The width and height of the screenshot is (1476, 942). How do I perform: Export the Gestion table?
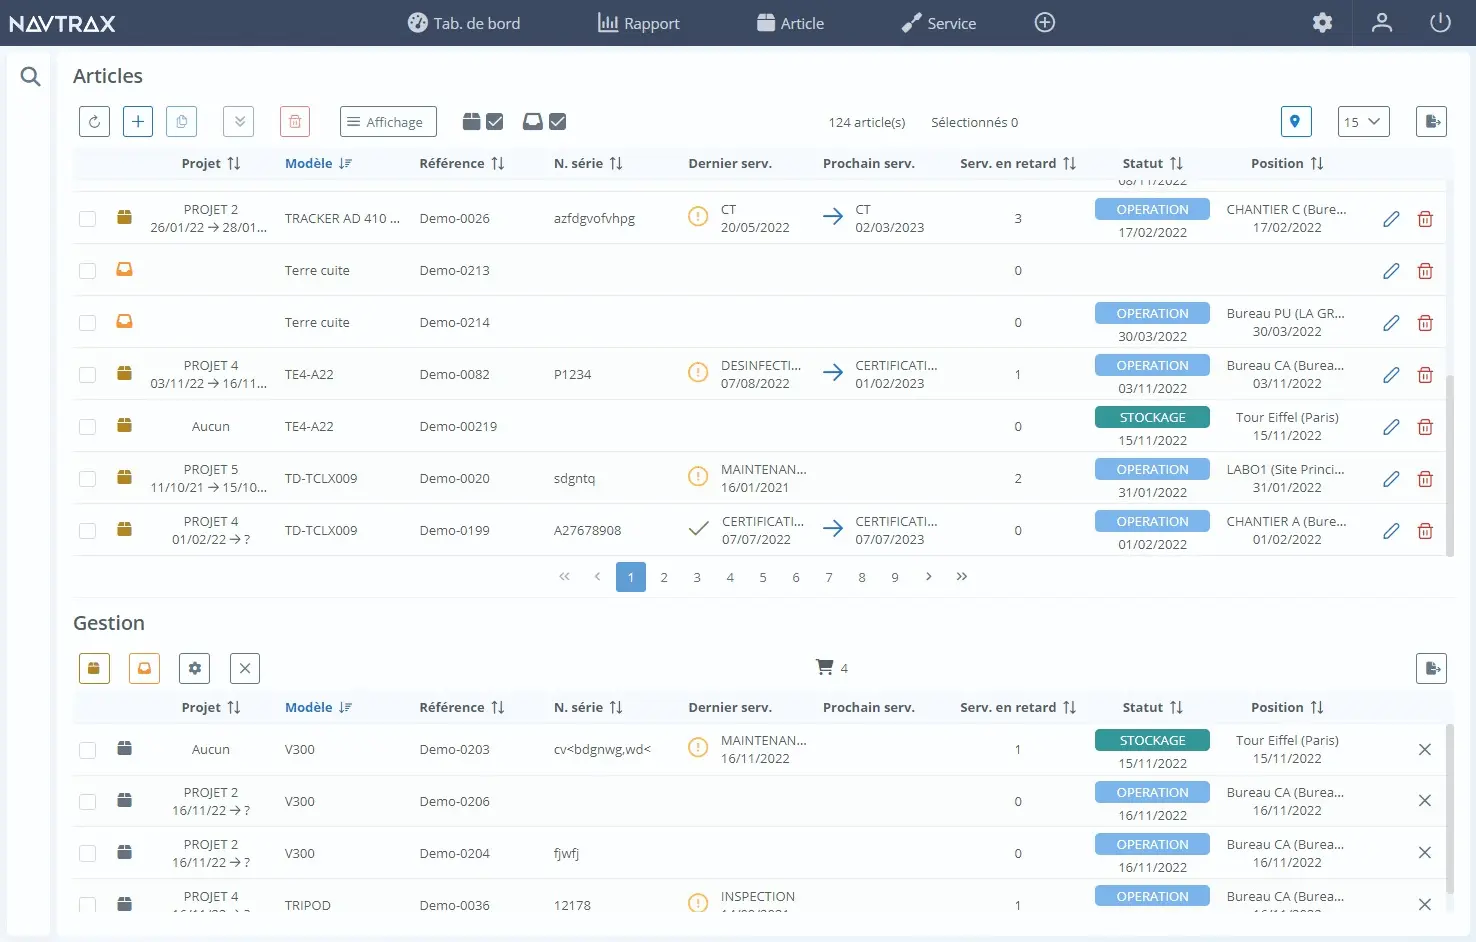pos(1432,668)
